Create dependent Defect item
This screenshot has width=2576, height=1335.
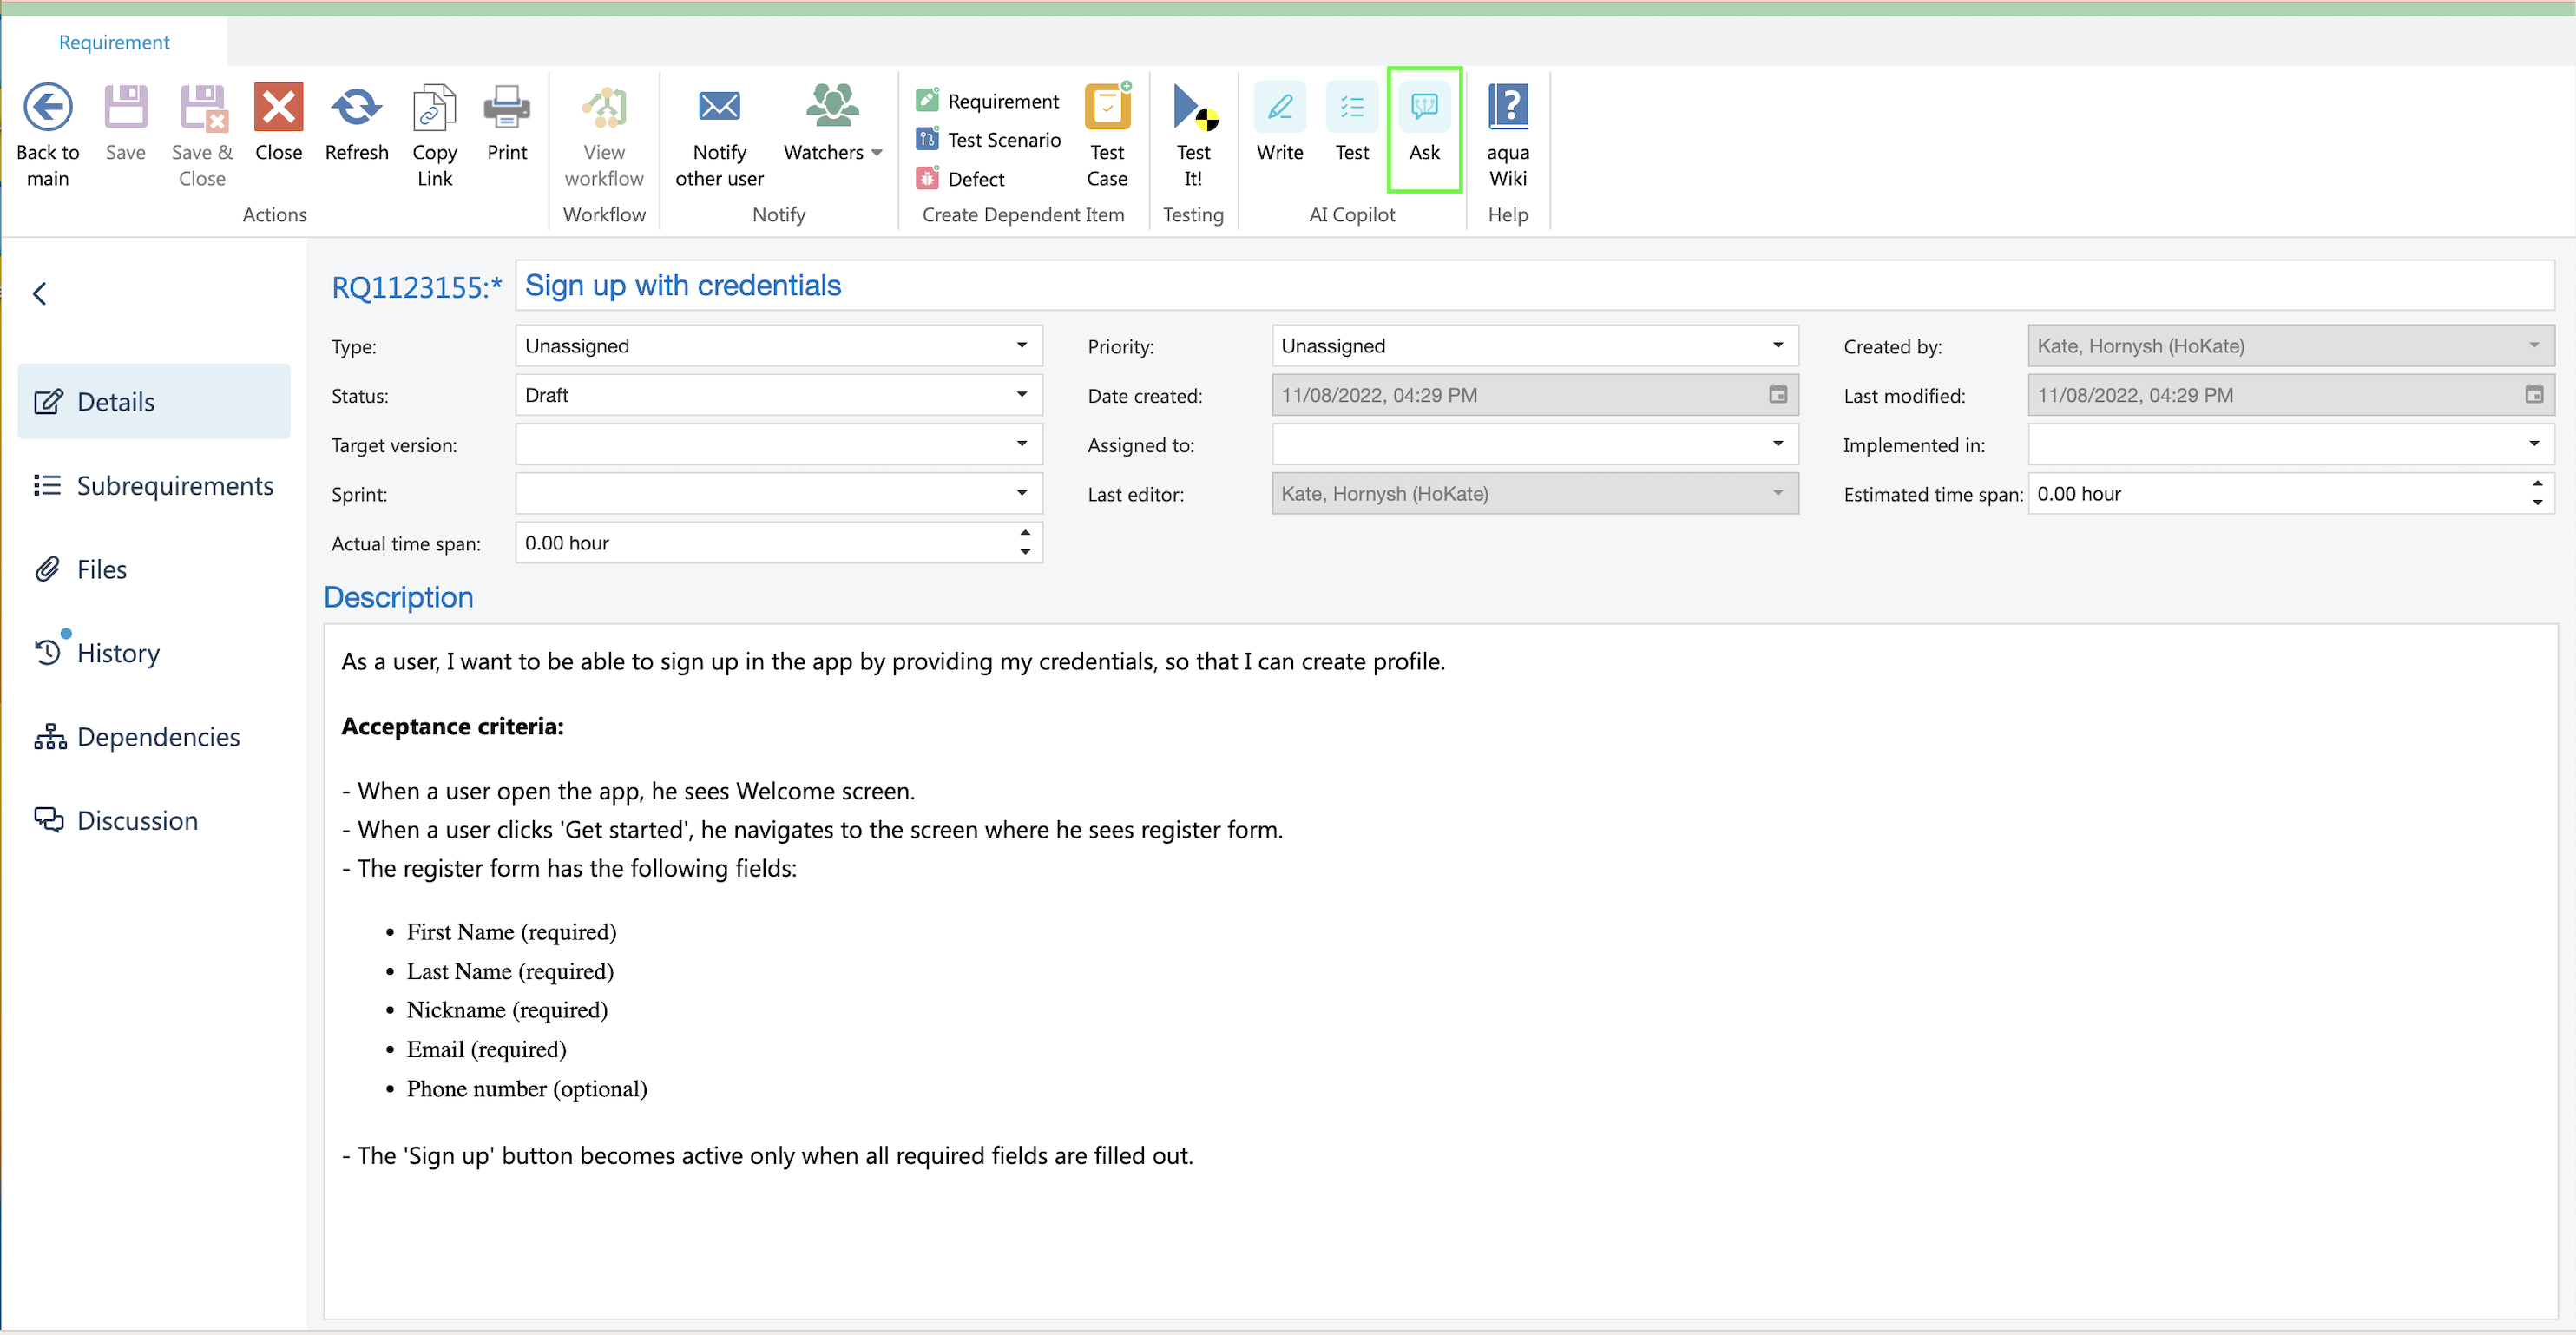tap(975, 179)
